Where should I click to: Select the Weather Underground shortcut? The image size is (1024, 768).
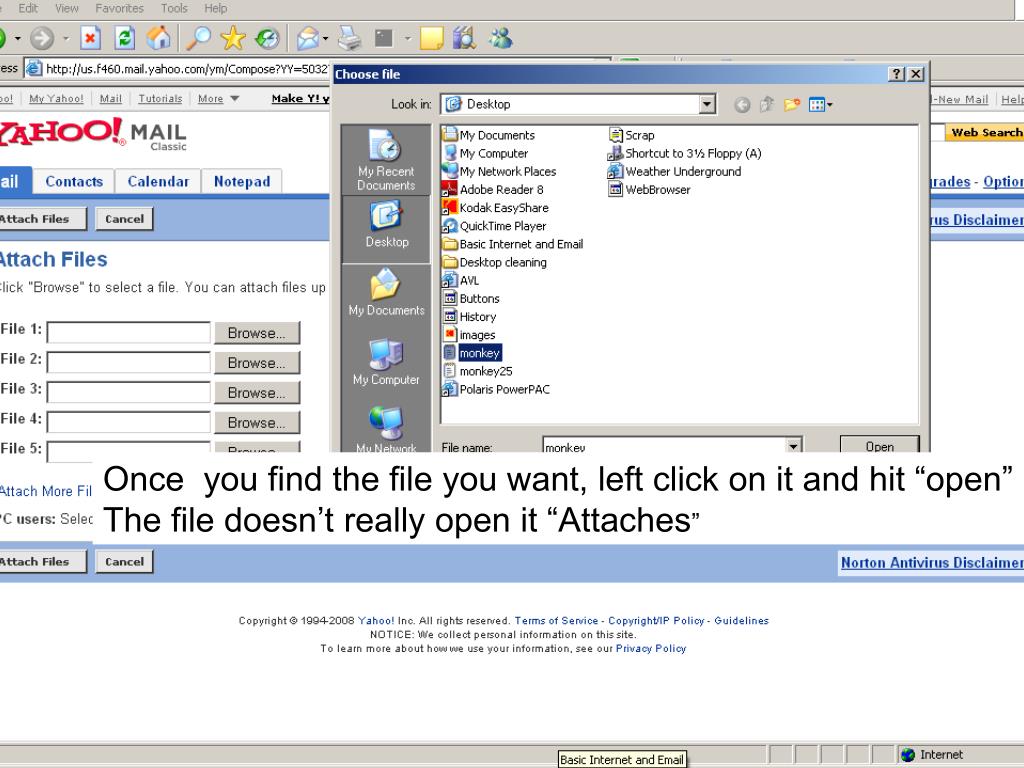(675, 171)
